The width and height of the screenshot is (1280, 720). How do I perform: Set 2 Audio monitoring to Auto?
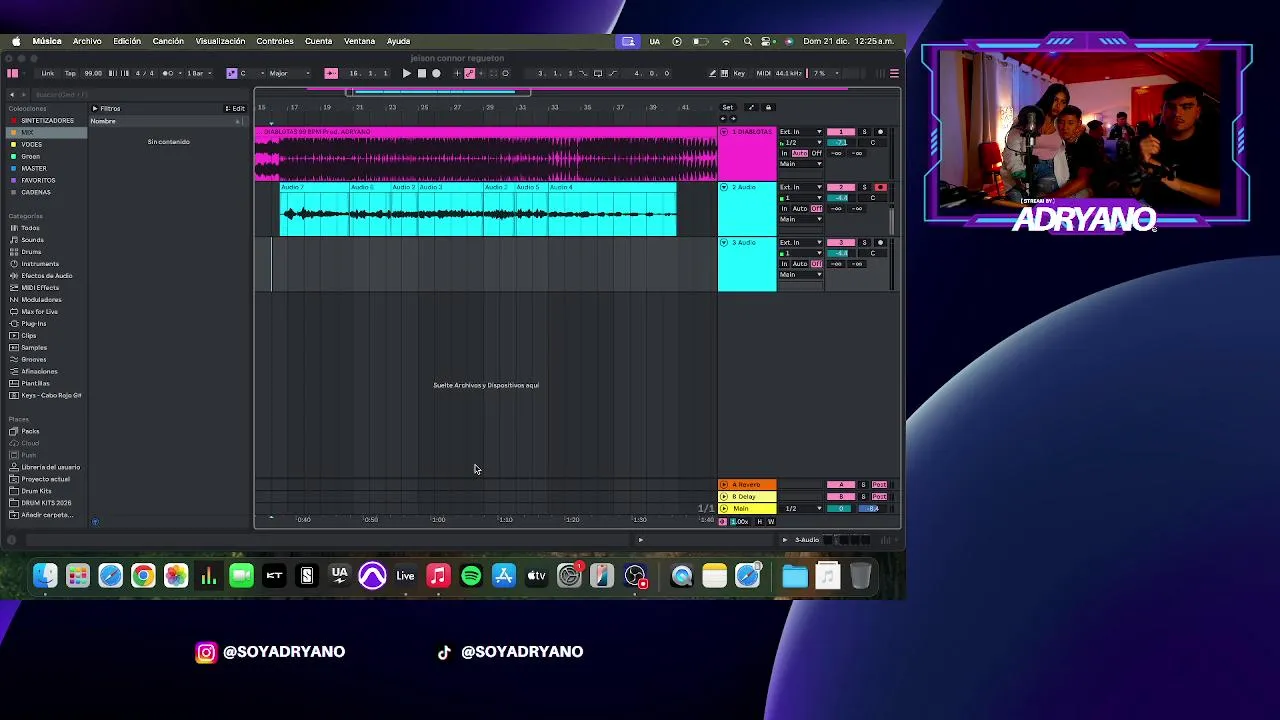[x=799, y=208]
